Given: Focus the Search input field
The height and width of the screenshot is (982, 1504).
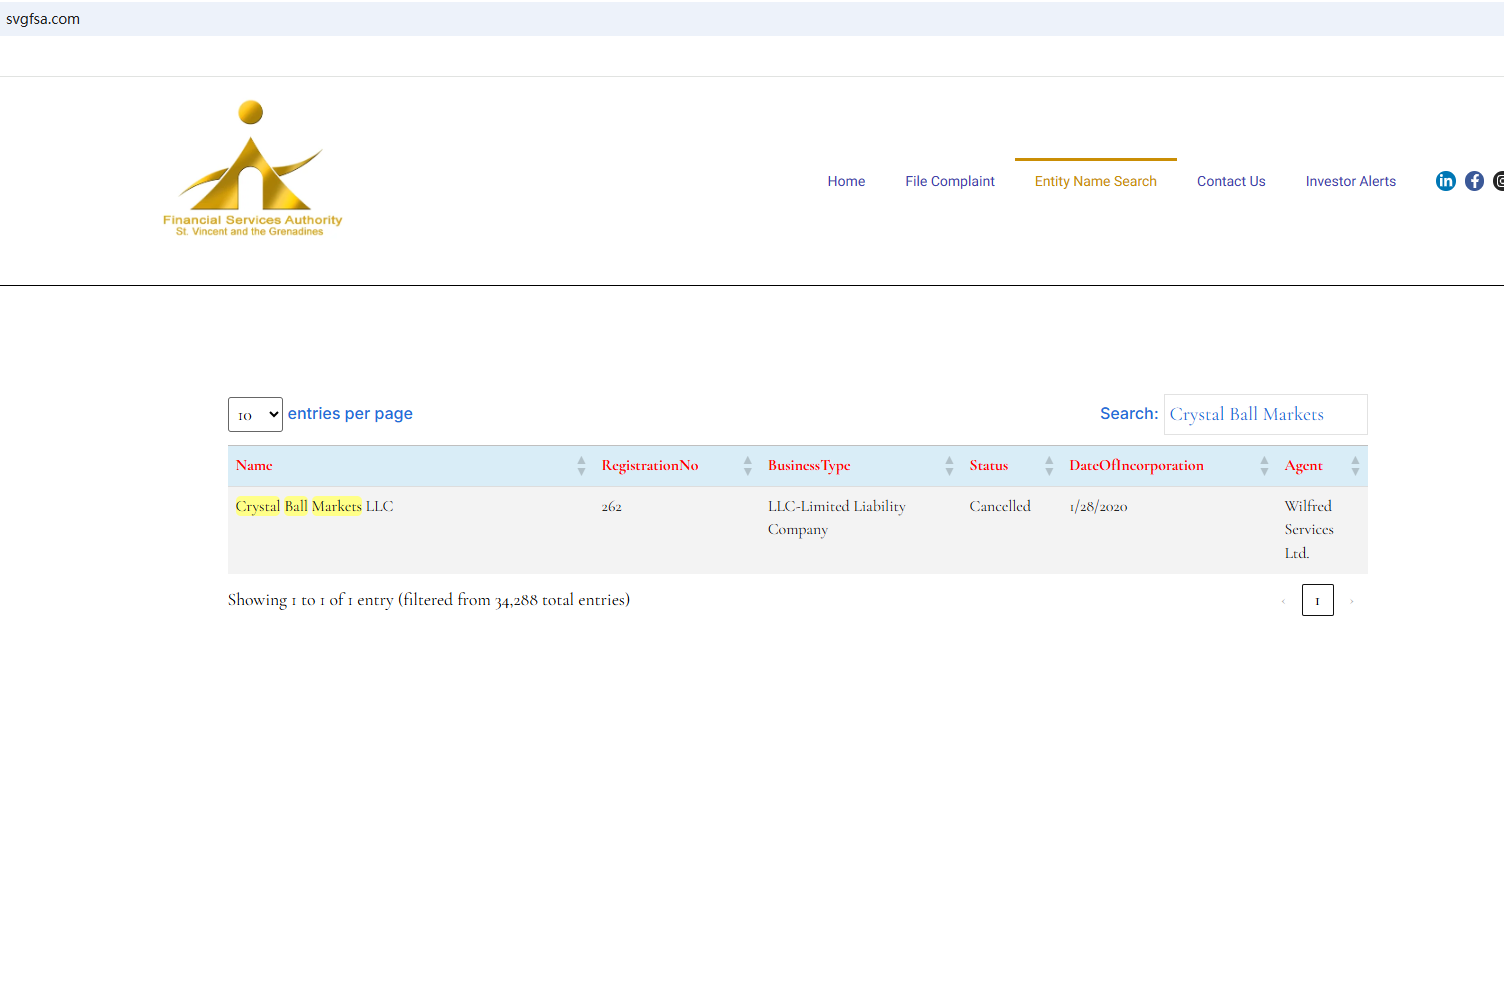Looking at the screenshot, I should [x=1265, y=414].
